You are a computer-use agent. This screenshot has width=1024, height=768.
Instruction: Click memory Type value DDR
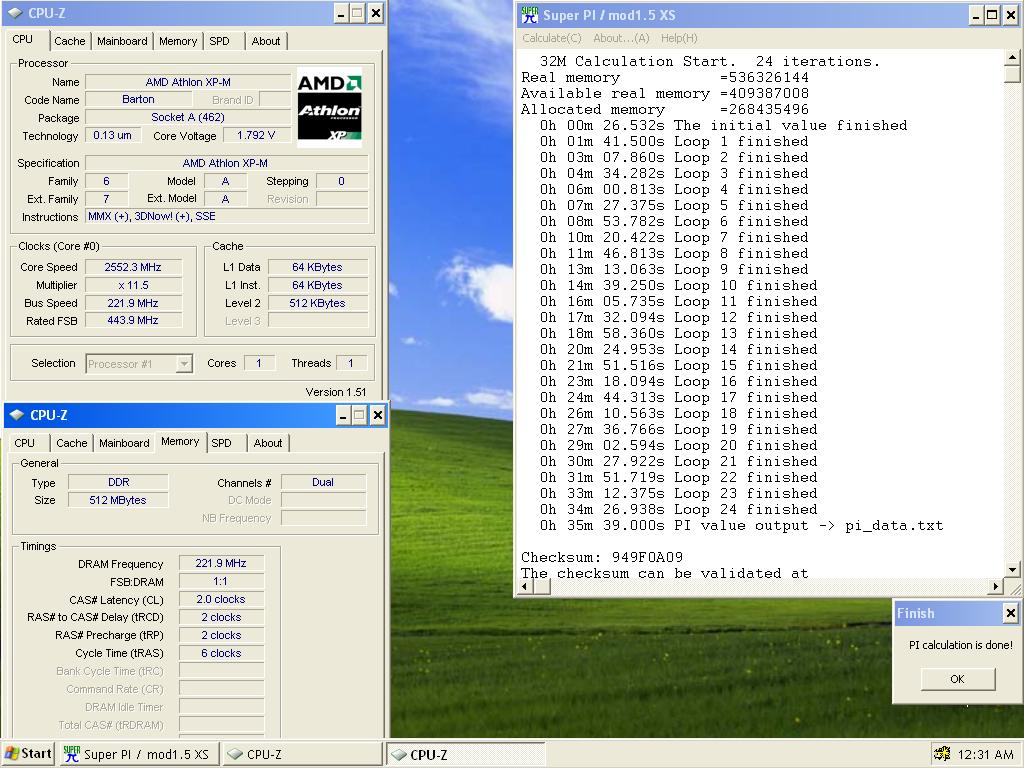pos(118,482)
